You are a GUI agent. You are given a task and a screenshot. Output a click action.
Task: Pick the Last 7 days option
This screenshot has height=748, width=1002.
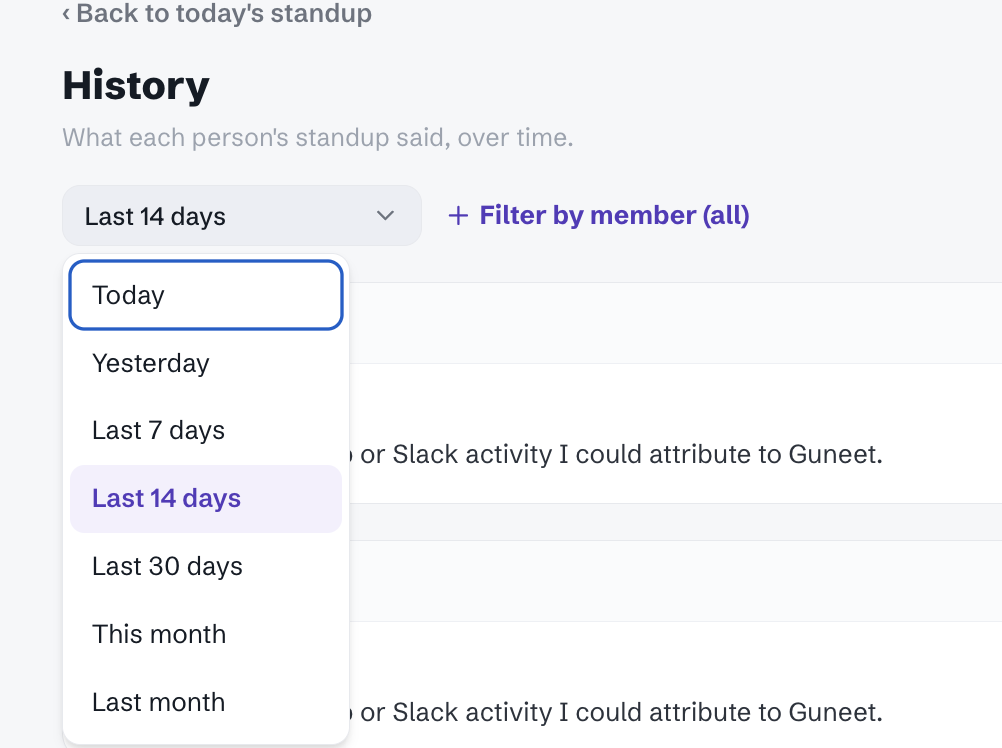point(206,431)
